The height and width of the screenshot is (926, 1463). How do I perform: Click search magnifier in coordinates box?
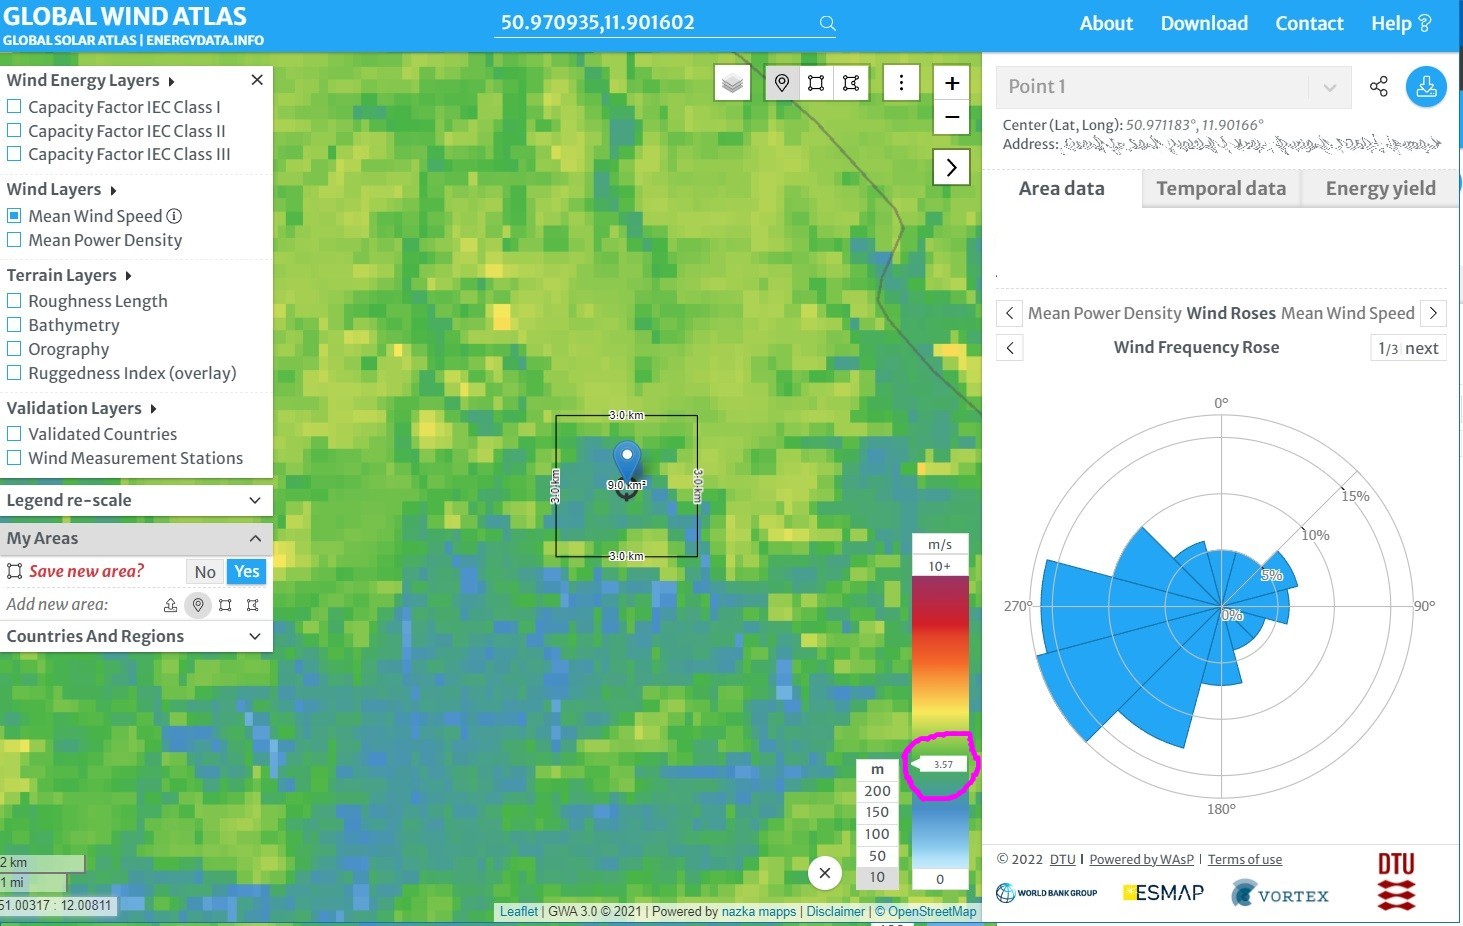827,23
